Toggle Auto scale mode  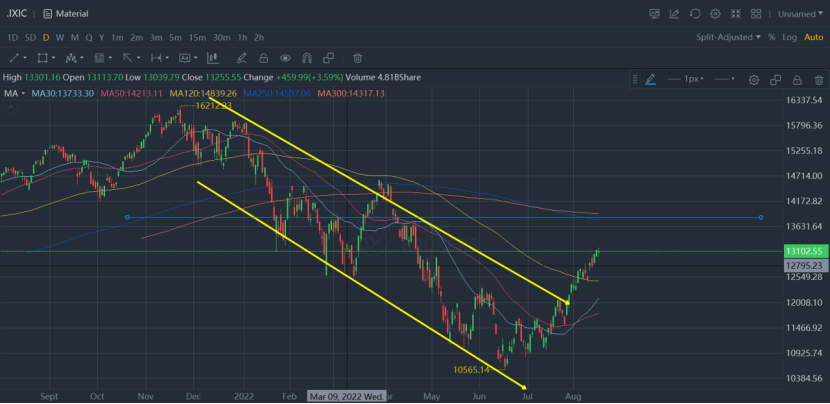pos(814,37)
